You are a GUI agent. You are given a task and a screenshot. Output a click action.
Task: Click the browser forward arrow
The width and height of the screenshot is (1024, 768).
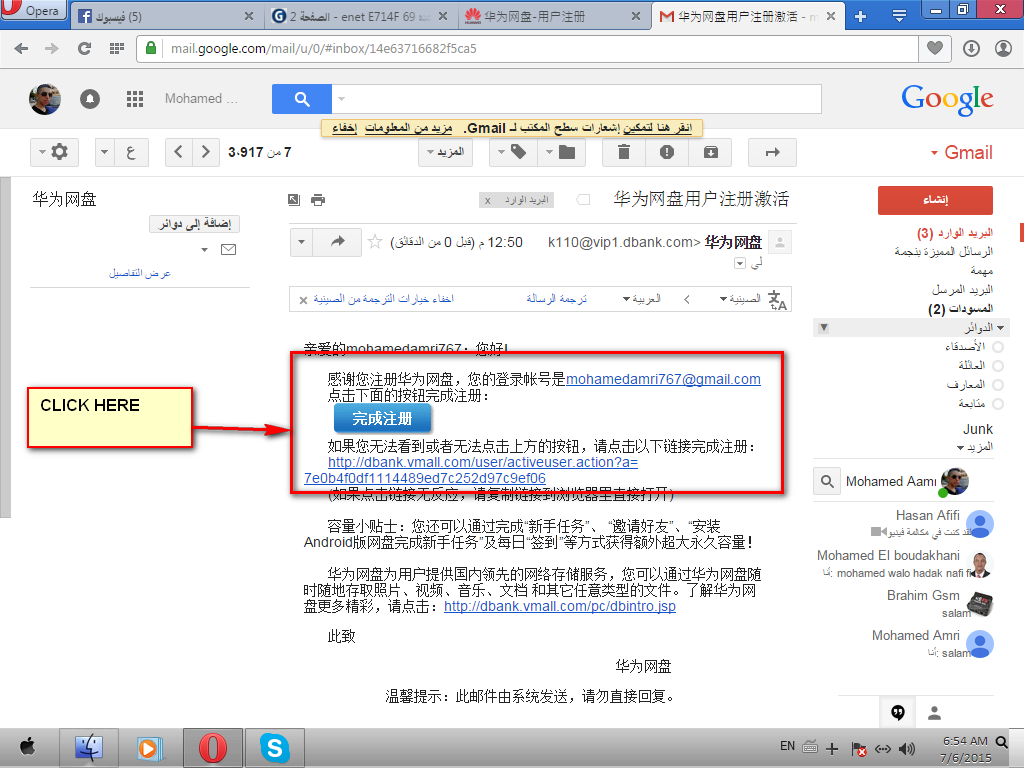[x=52, y=48]
